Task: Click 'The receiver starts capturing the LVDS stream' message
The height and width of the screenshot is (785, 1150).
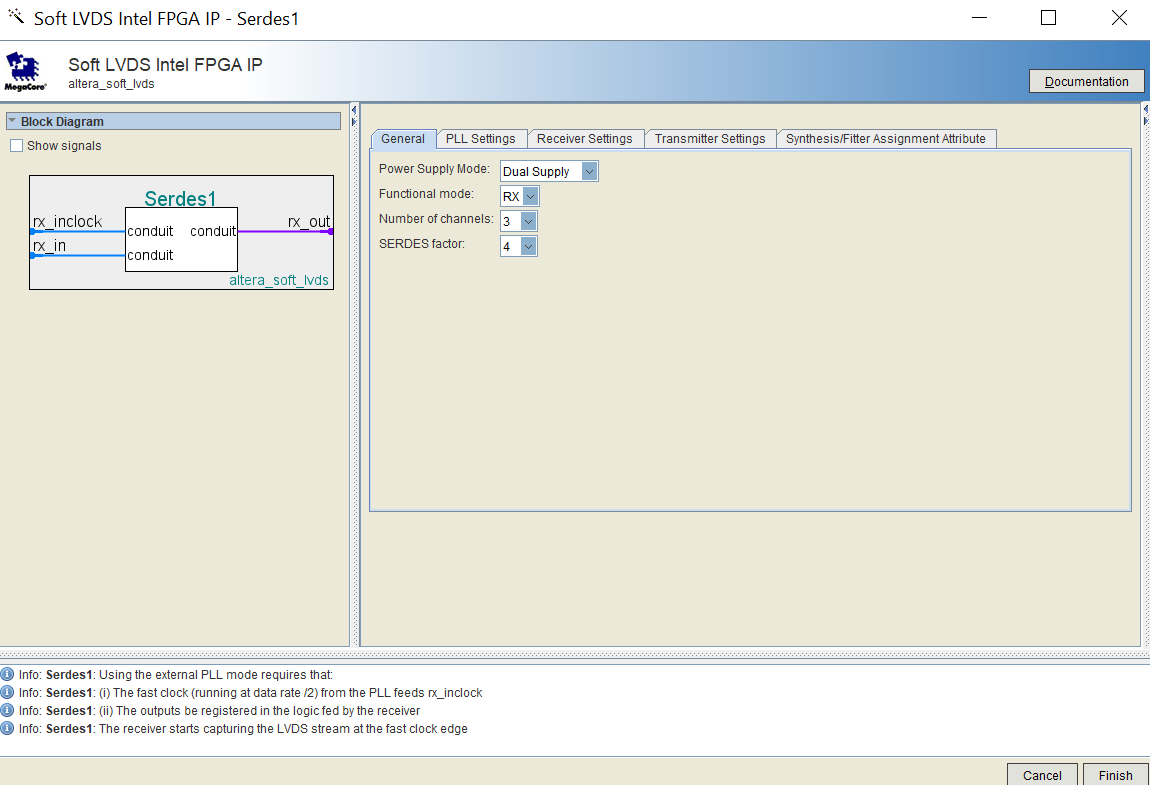Action: pos(283,729)
